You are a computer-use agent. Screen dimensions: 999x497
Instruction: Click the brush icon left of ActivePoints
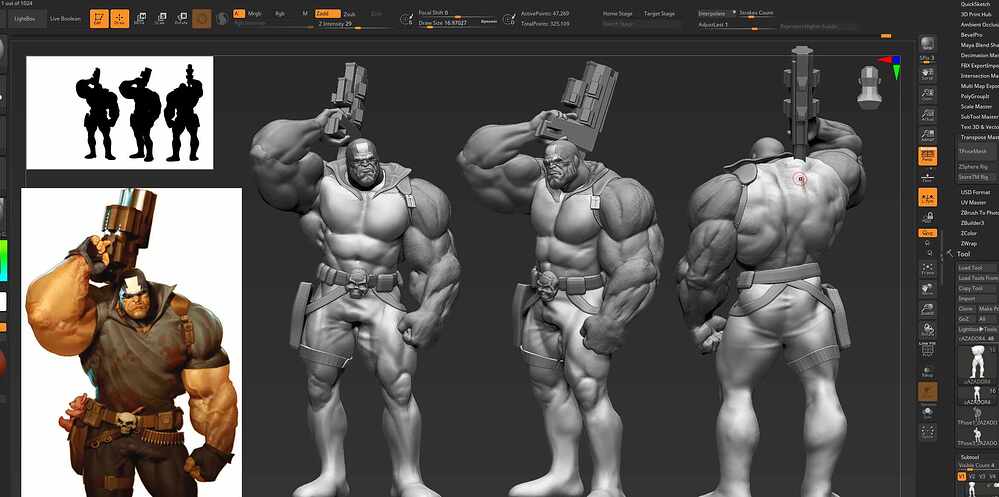[508, 20]
